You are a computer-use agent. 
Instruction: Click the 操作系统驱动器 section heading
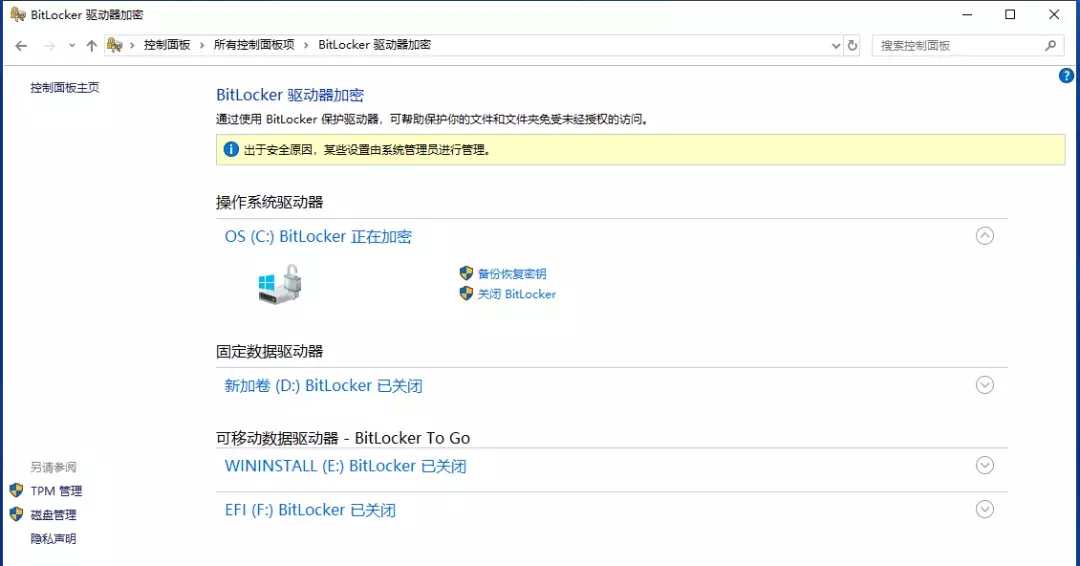click(269, 202)
